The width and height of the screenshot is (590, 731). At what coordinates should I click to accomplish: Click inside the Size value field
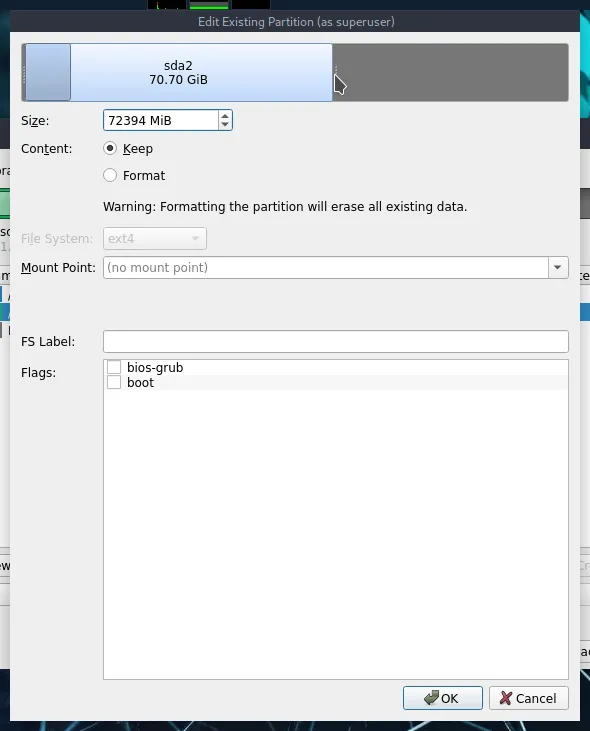click(x=160, y=120)
